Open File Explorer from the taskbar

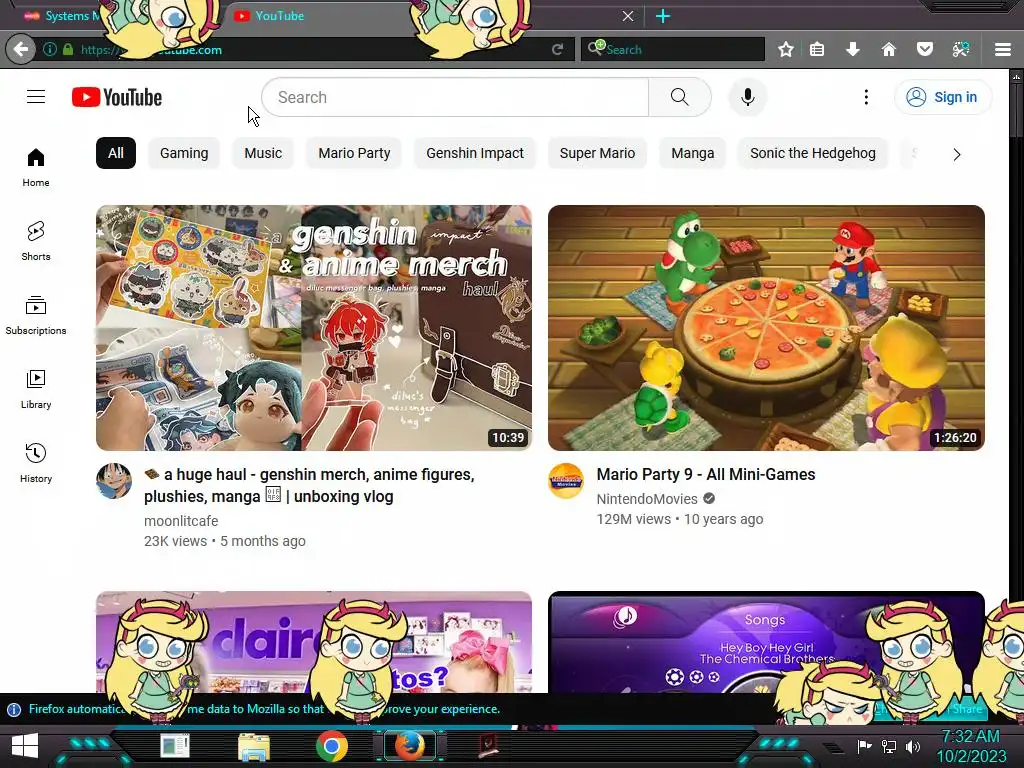click(254, 747)
